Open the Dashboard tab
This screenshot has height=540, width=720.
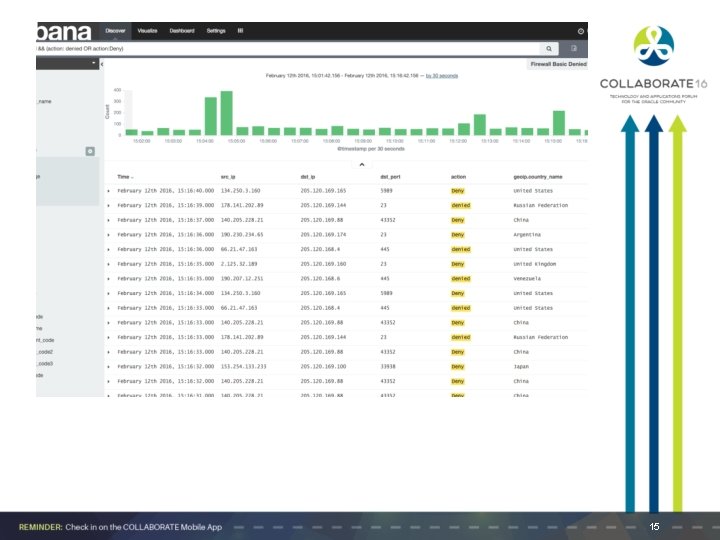coord(182,31)
